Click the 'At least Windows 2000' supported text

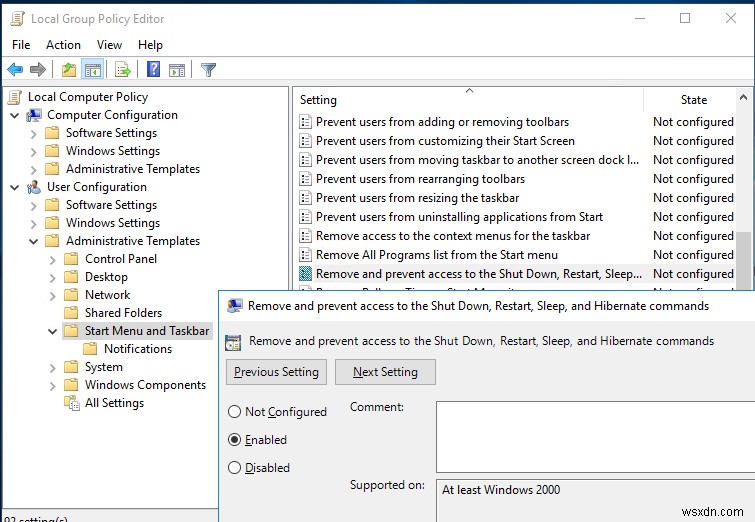tap(501, 490)
